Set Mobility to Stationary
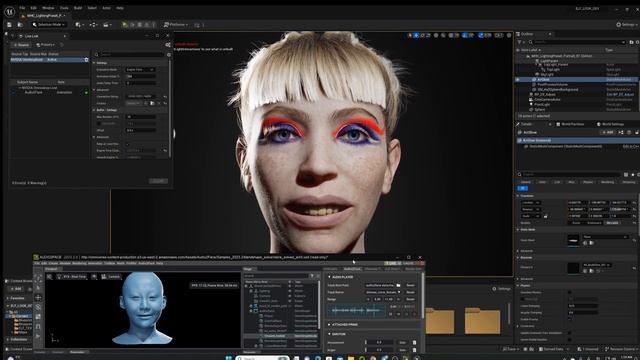The height and width of the screenshot is (360, 640). (x=594, y=223)
